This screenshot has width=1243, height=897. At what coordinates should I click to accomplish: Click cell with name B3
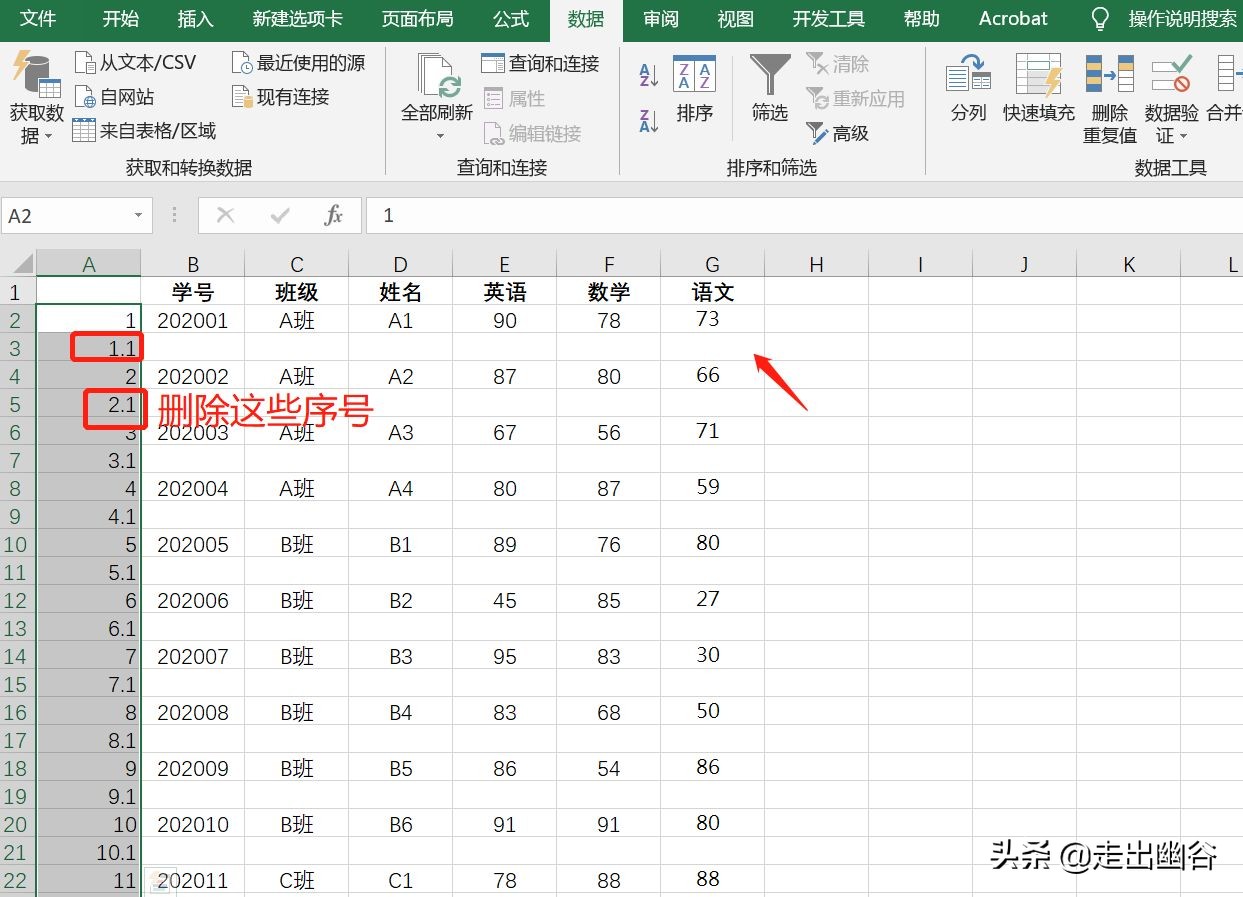(x=401, y=656)
